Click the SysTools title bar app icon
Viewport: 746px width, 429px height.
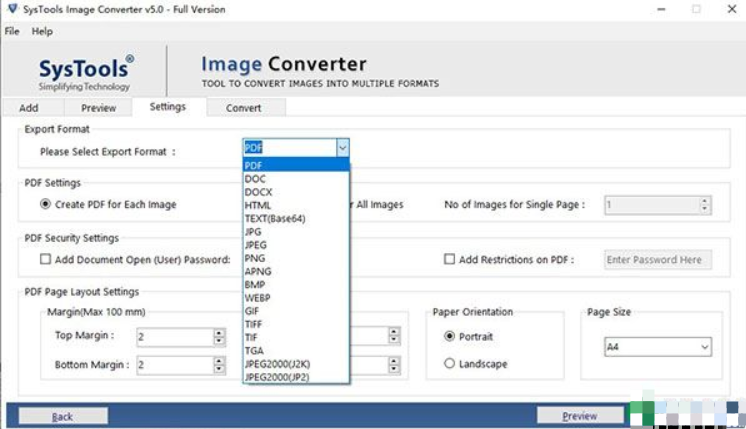(x=13, y=9)
